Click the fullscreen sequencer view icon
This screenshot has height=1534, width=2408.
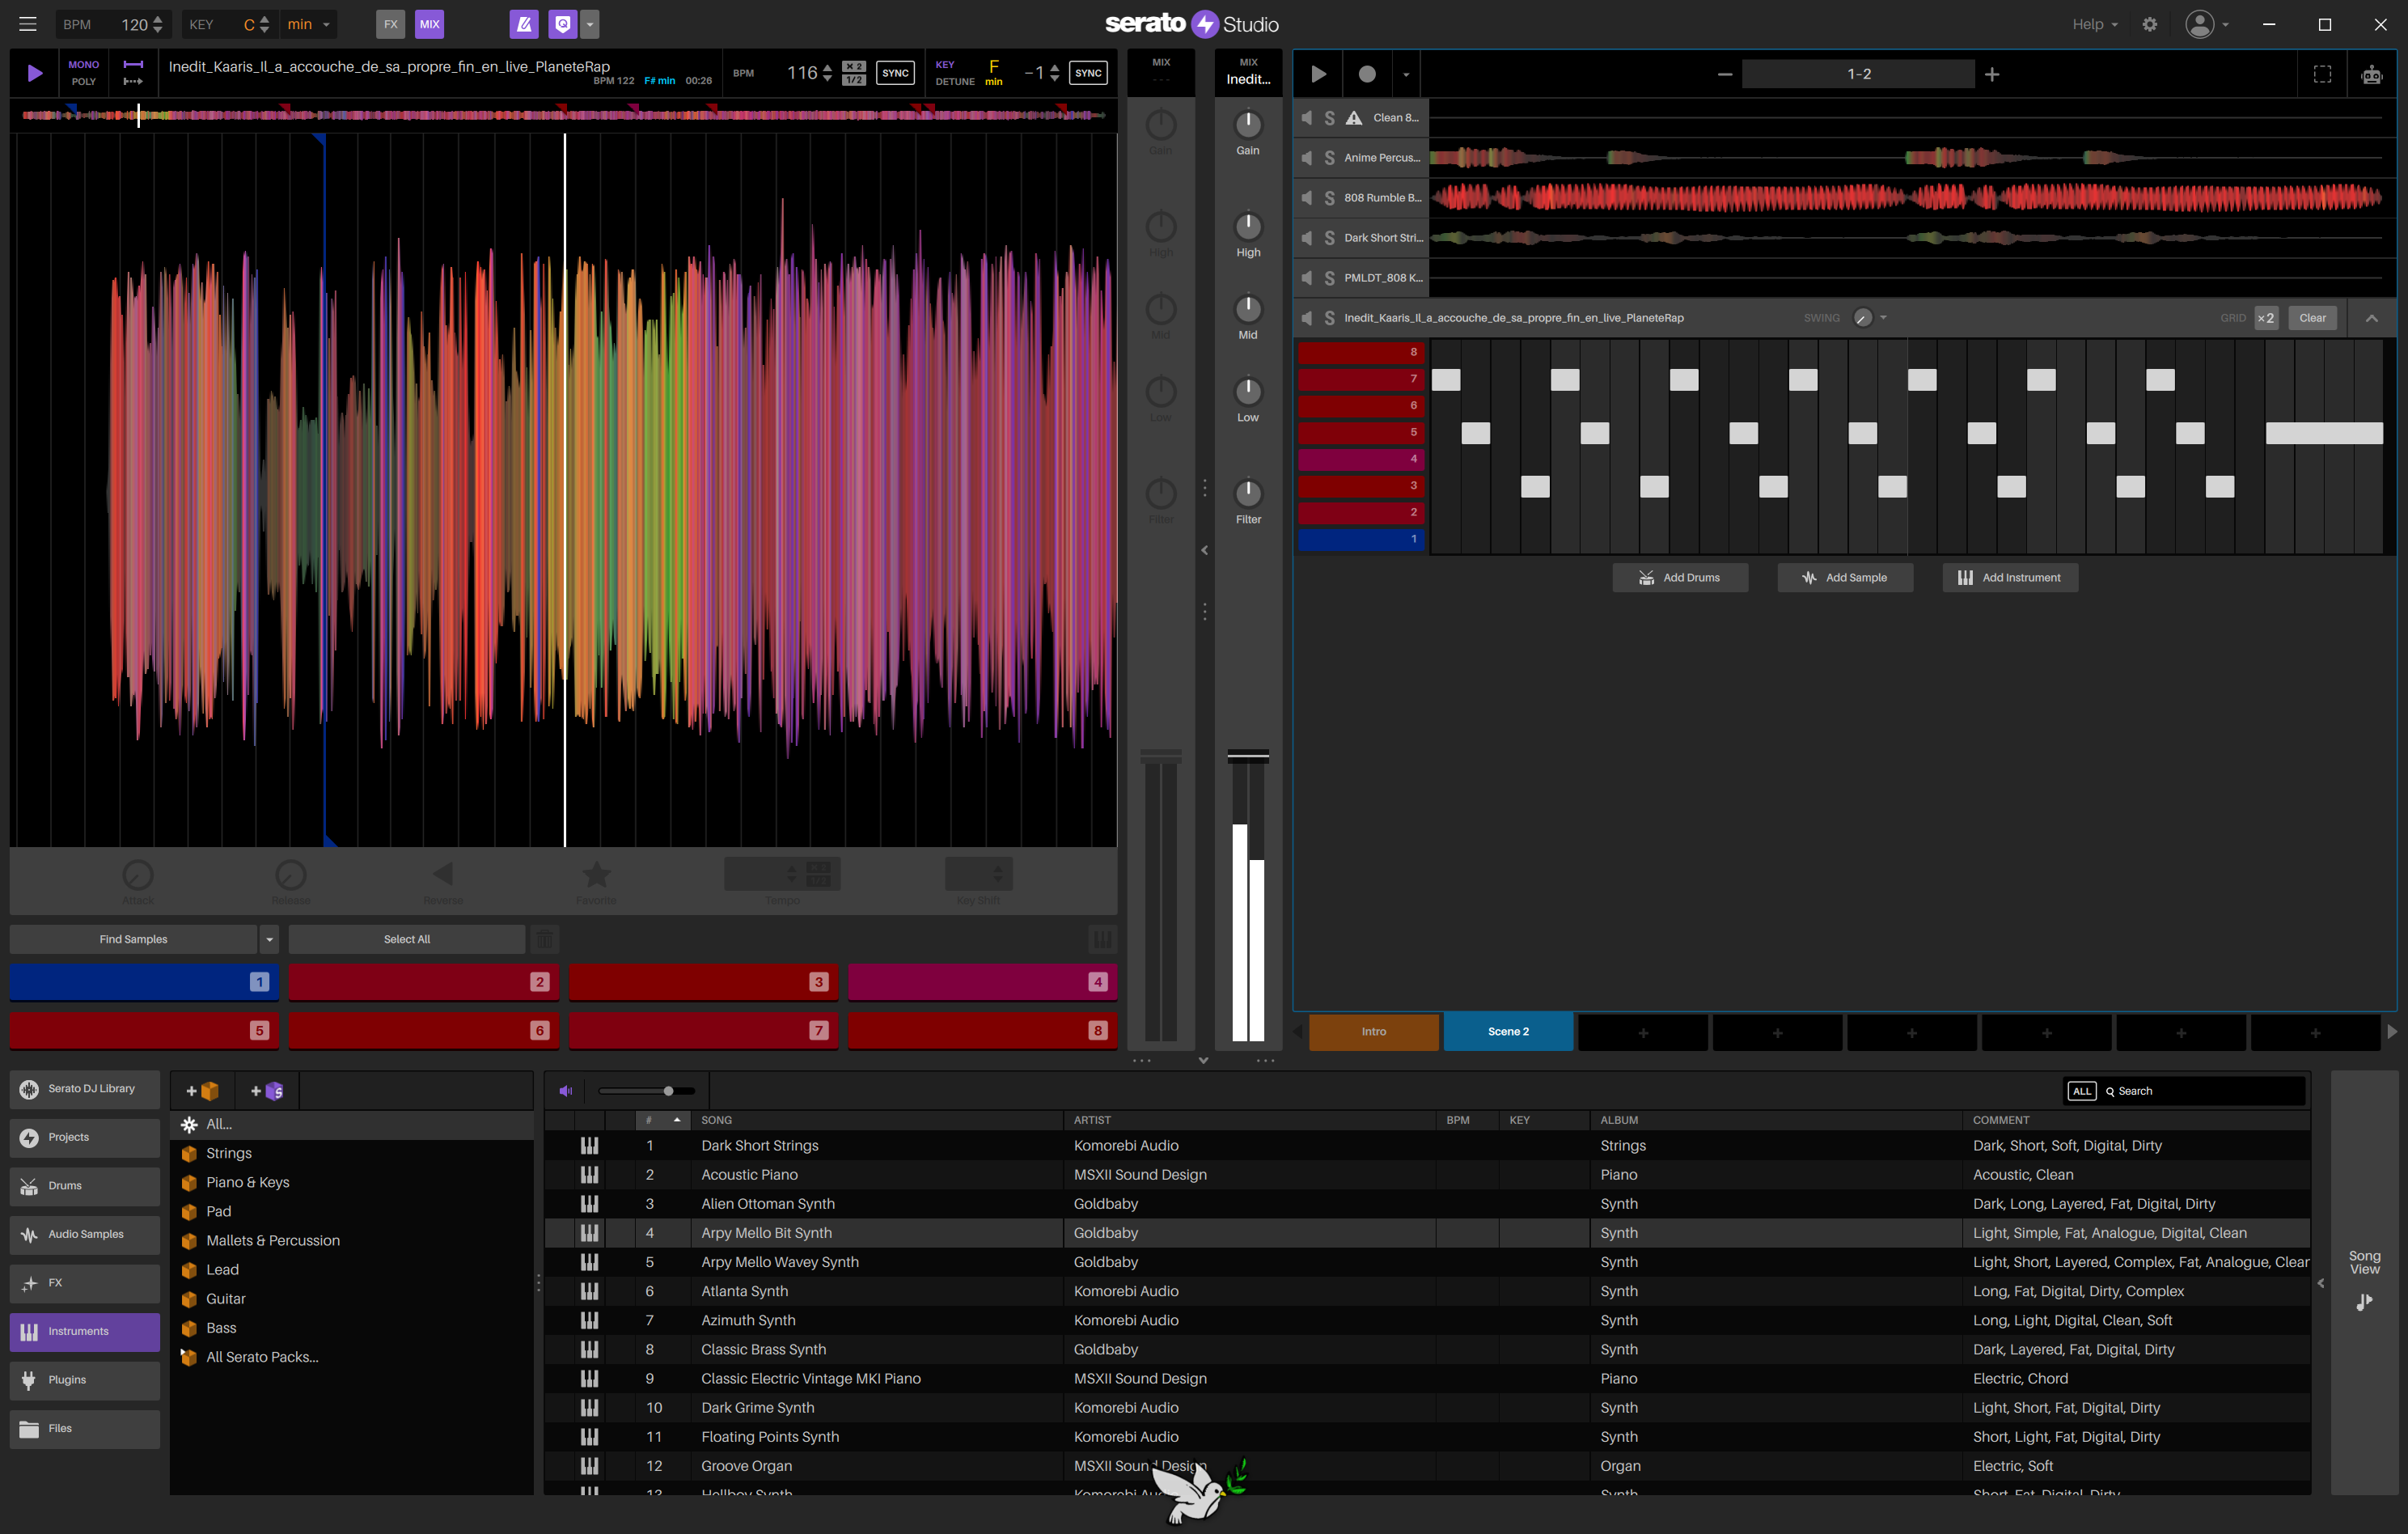pos(2322,74)
